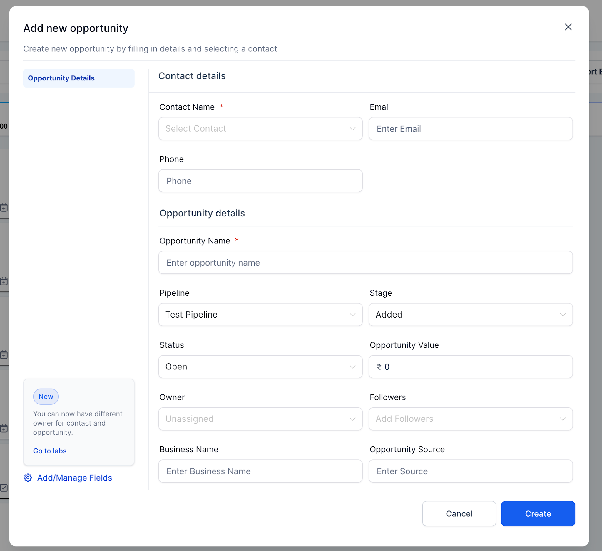
Task: Click the Opportunity details section heading
Action: tap(202, 213)
